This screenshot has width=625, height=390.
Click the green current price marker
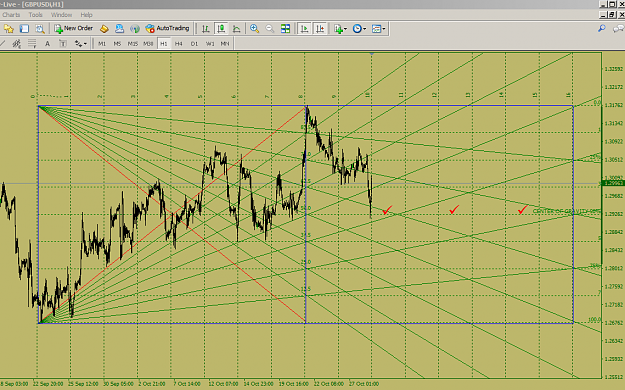tap(613, 183)
